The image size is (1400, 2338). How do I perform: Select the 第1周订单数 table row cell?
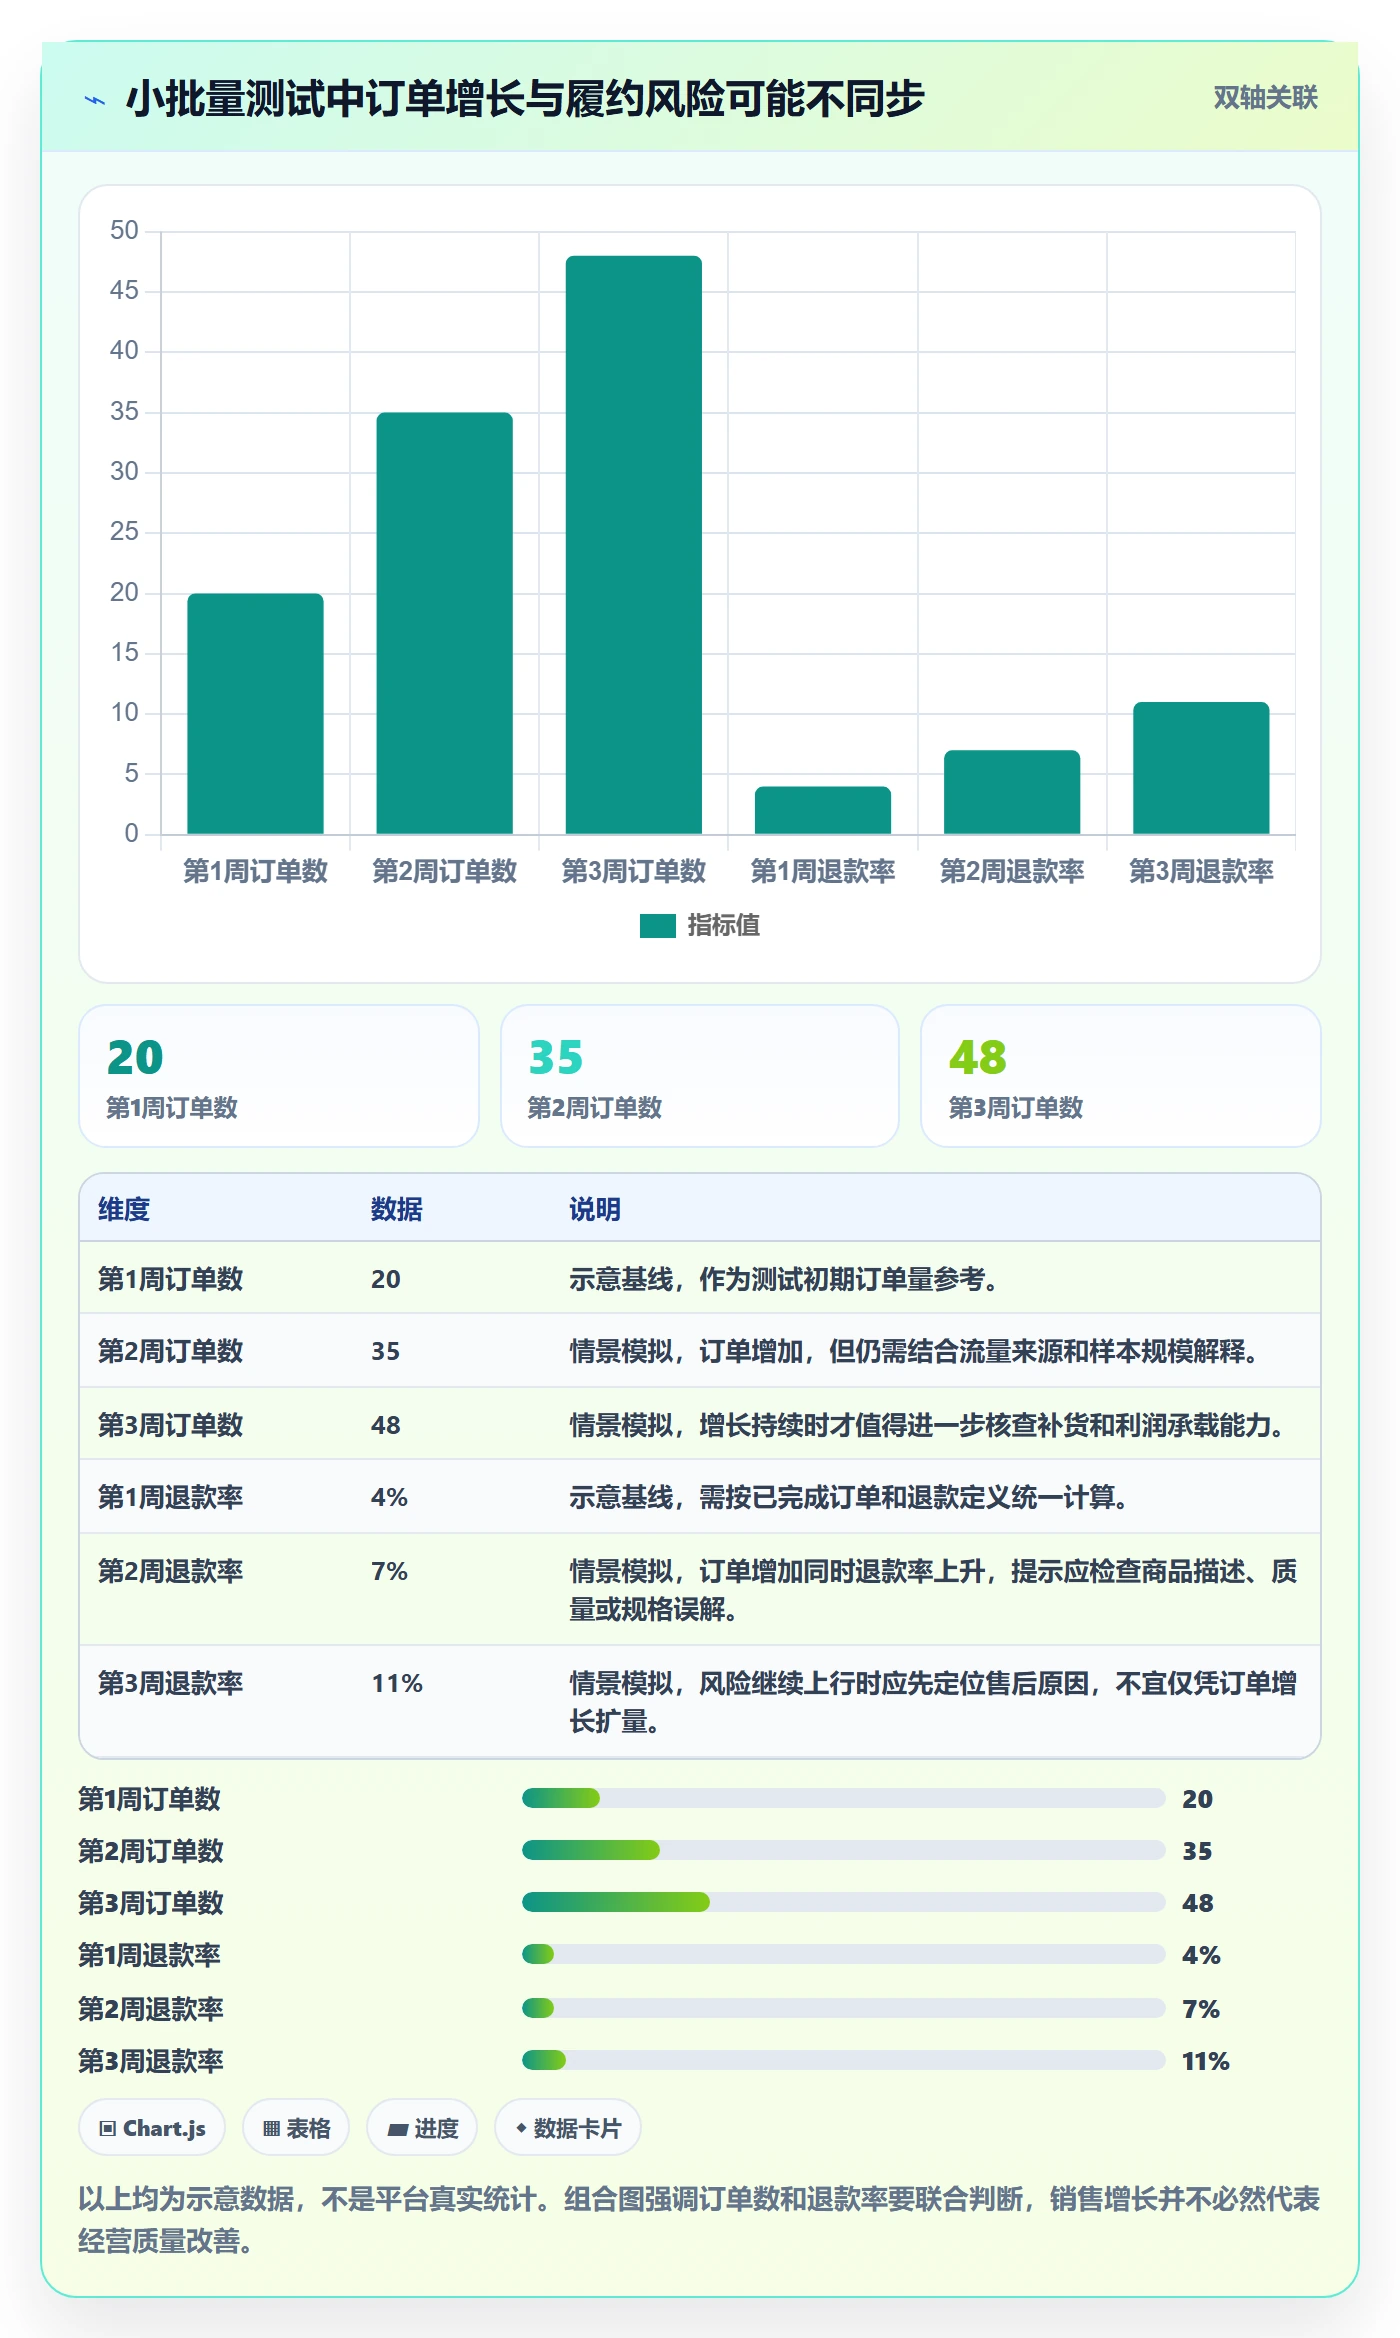170,1279
